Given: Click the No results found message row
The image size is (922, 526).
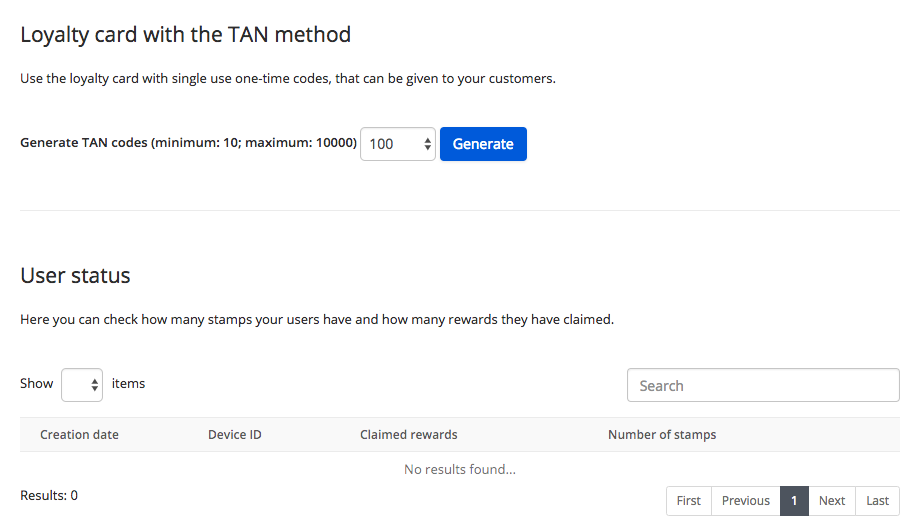Looking at the screenshot, I should click(460, 469).
